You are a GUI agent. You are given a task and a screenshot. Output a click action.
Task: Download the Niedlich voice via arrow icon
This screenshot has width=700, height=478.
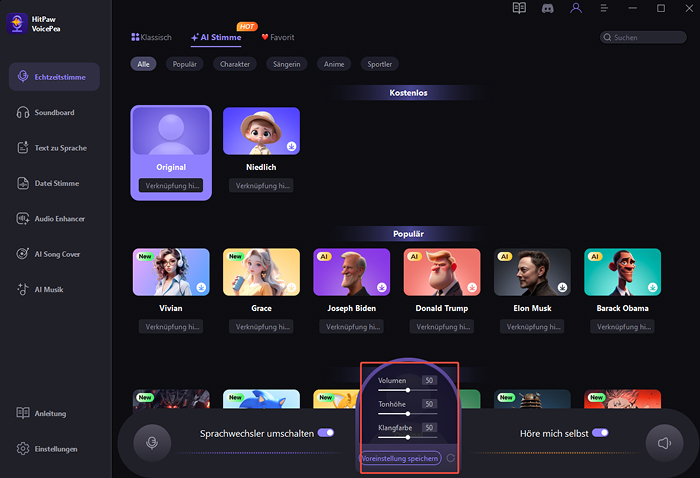[x=291, y=146]
